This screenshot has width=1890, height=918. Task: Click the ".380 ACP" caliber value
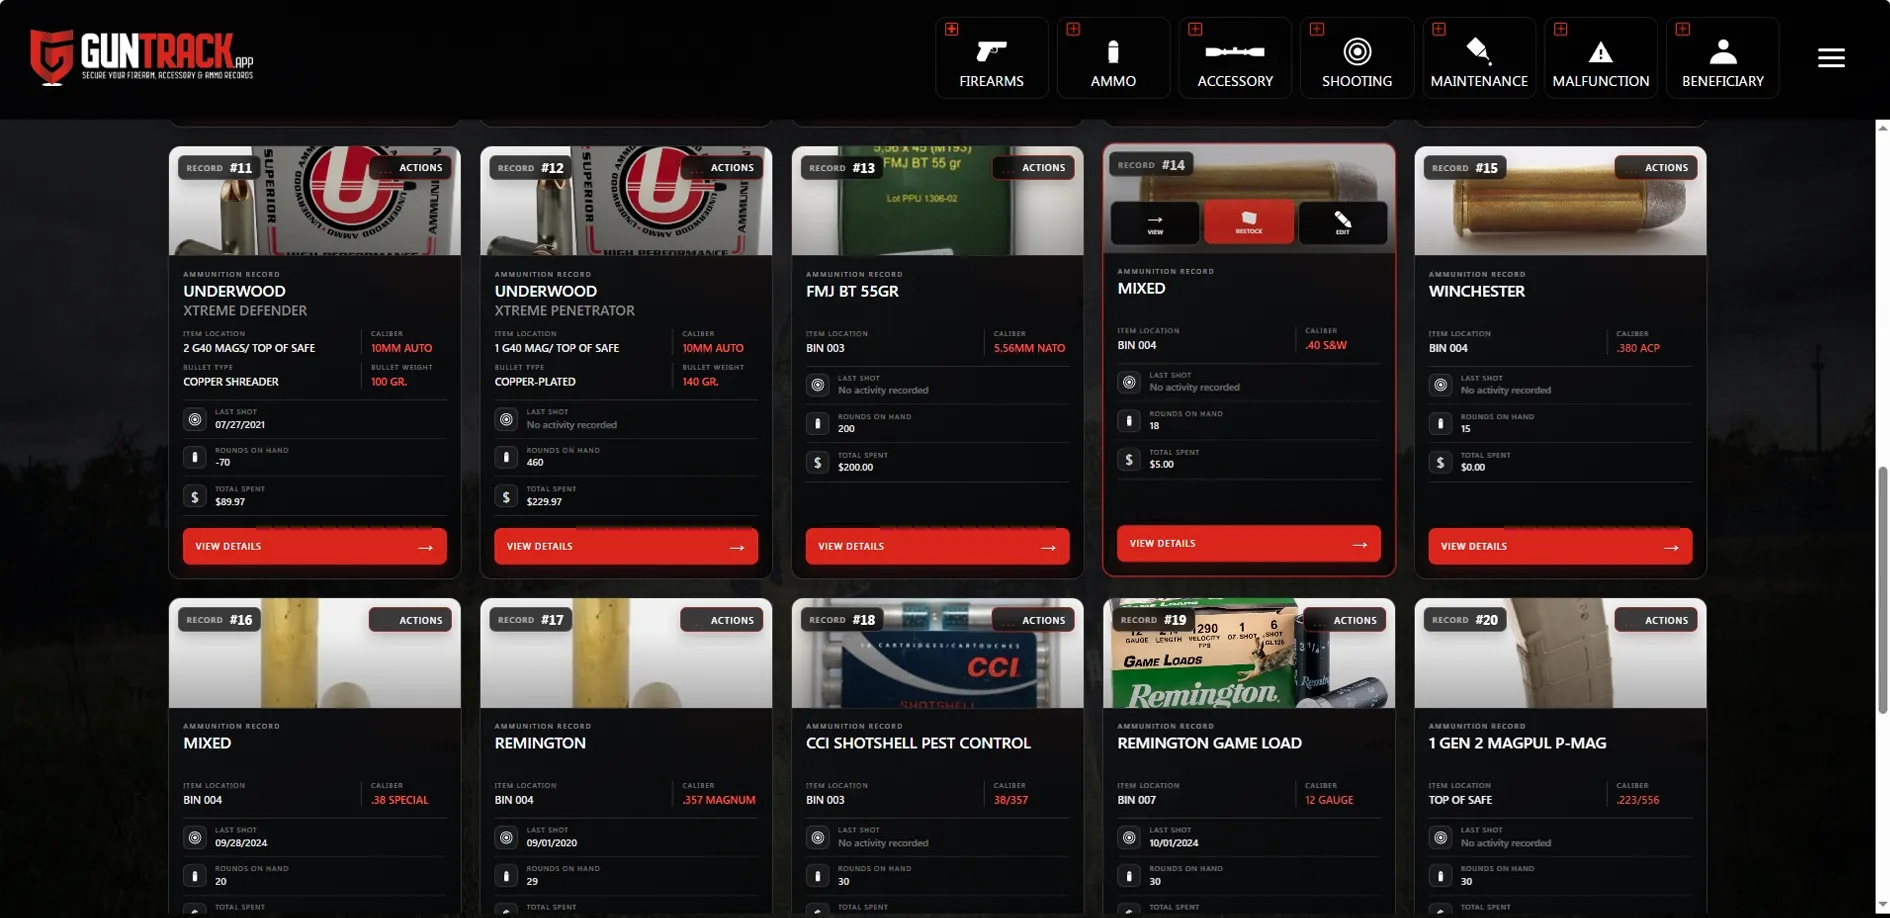point(1638,348)
